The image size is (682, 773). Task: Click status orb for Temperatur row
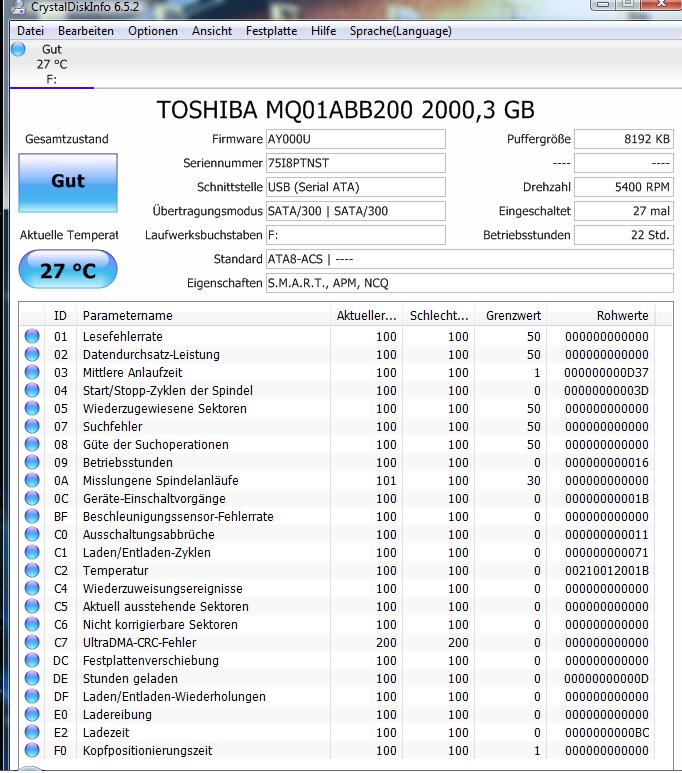[32, 570]
